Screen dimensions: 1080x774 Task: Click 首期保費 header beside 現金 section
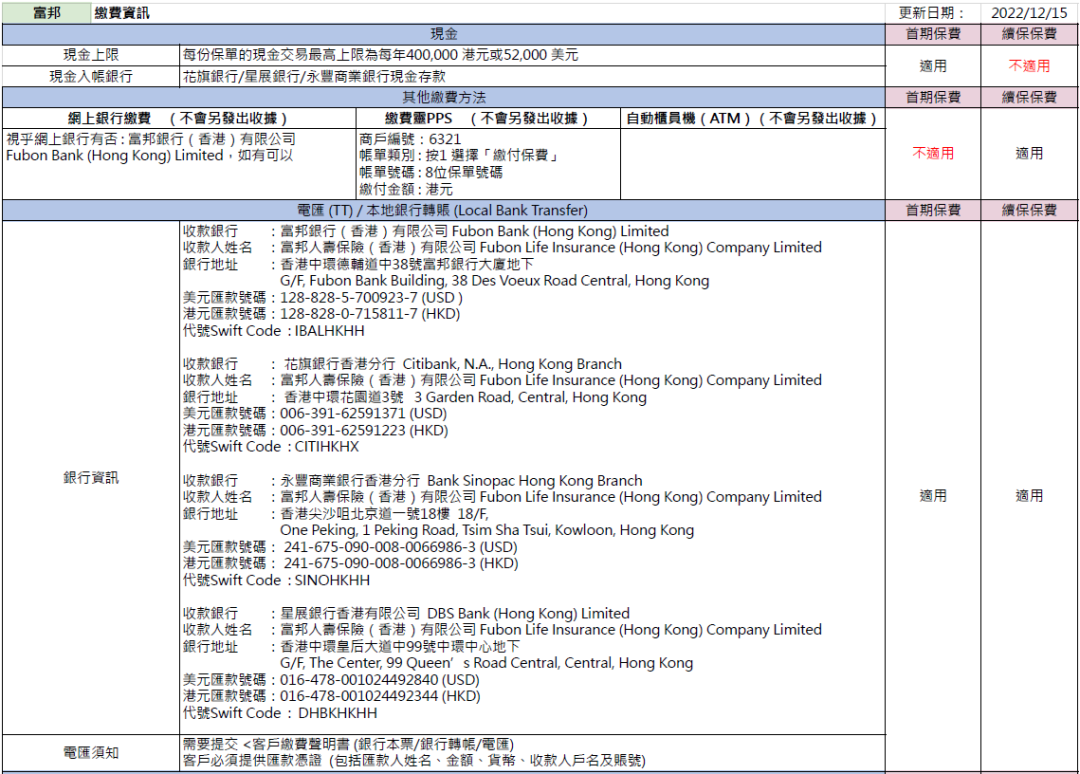[x=933, y=34]
